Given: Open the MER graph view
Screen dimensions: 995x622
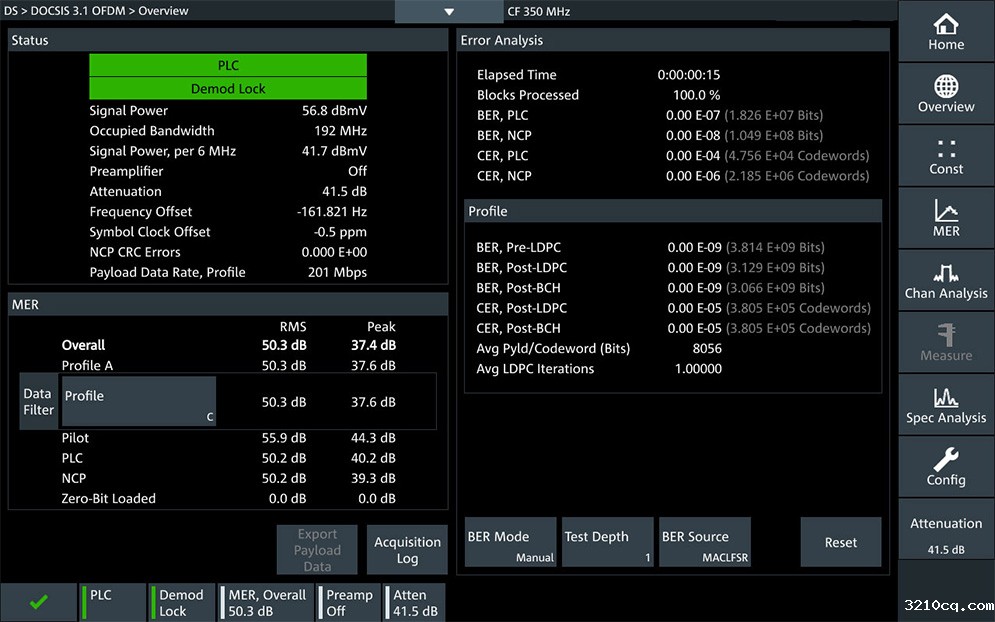Looking at the screenshot, I should click(945, 218).
